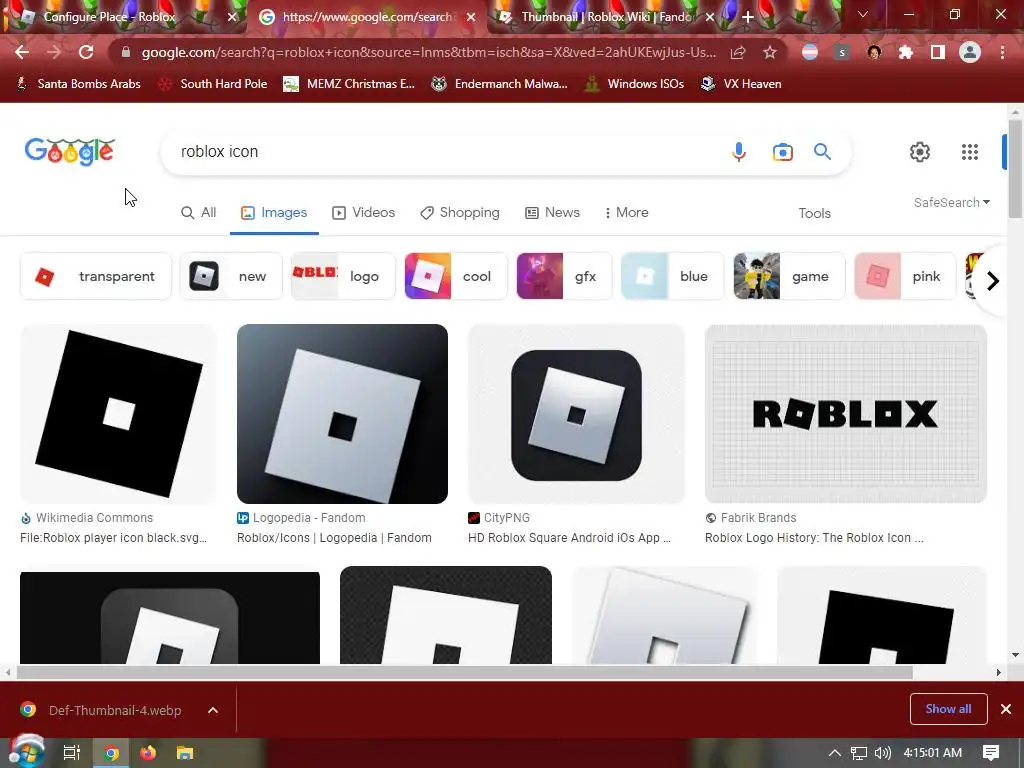Reload the page with the refresh icon
This screenshot has height=768, width=1024.
[x=86, y=52]
